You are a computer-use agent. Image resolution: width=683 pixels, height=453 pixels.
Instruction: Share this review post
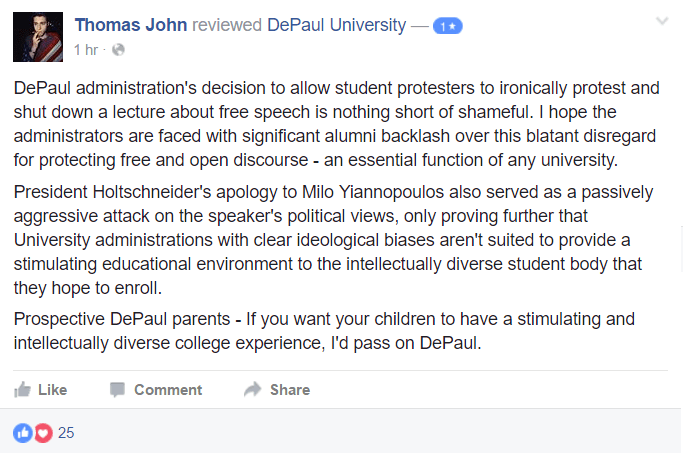277,389
